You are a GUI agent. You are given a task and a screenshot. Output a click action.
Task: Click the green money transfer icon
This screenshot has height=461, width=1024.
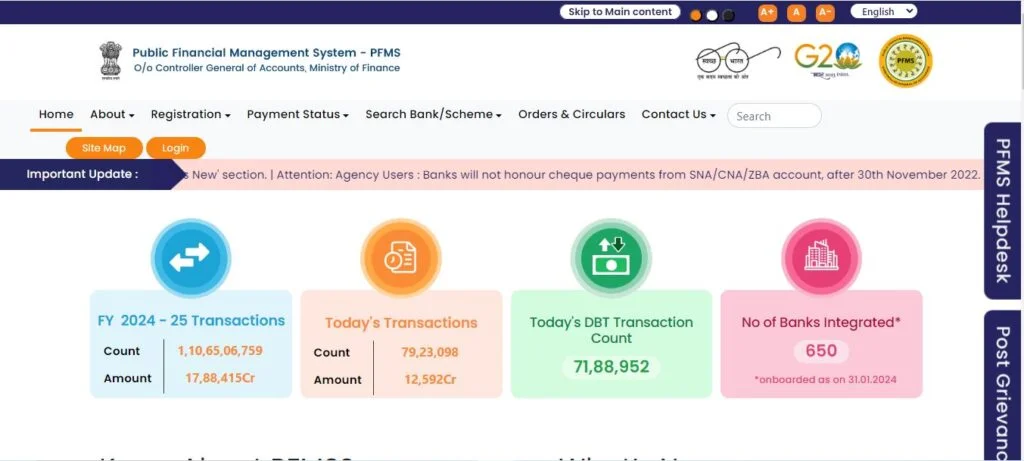point(611,258)
